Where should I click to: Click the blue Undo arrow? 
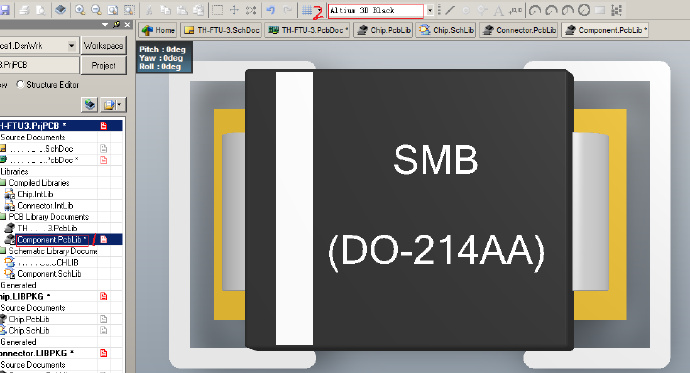(271, 10)
